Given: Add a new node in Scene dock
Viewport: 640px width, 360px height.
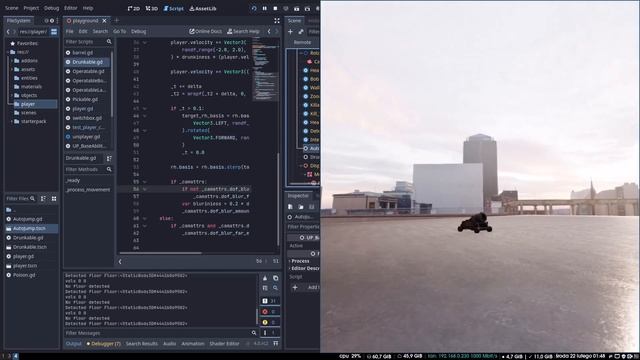Looking at the screenshot, I should (290, 32).
